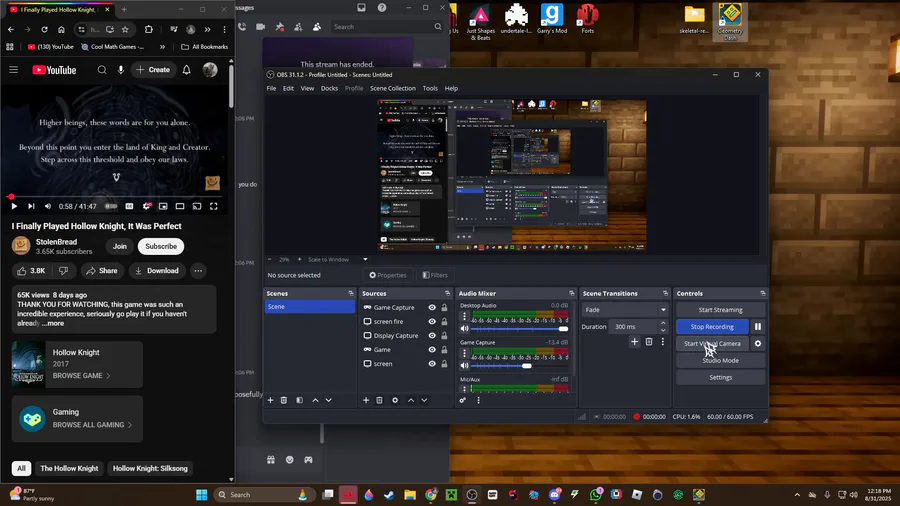Toggle lock on Game source
This screenshot has height=506, width=900.
pos(444,349)
